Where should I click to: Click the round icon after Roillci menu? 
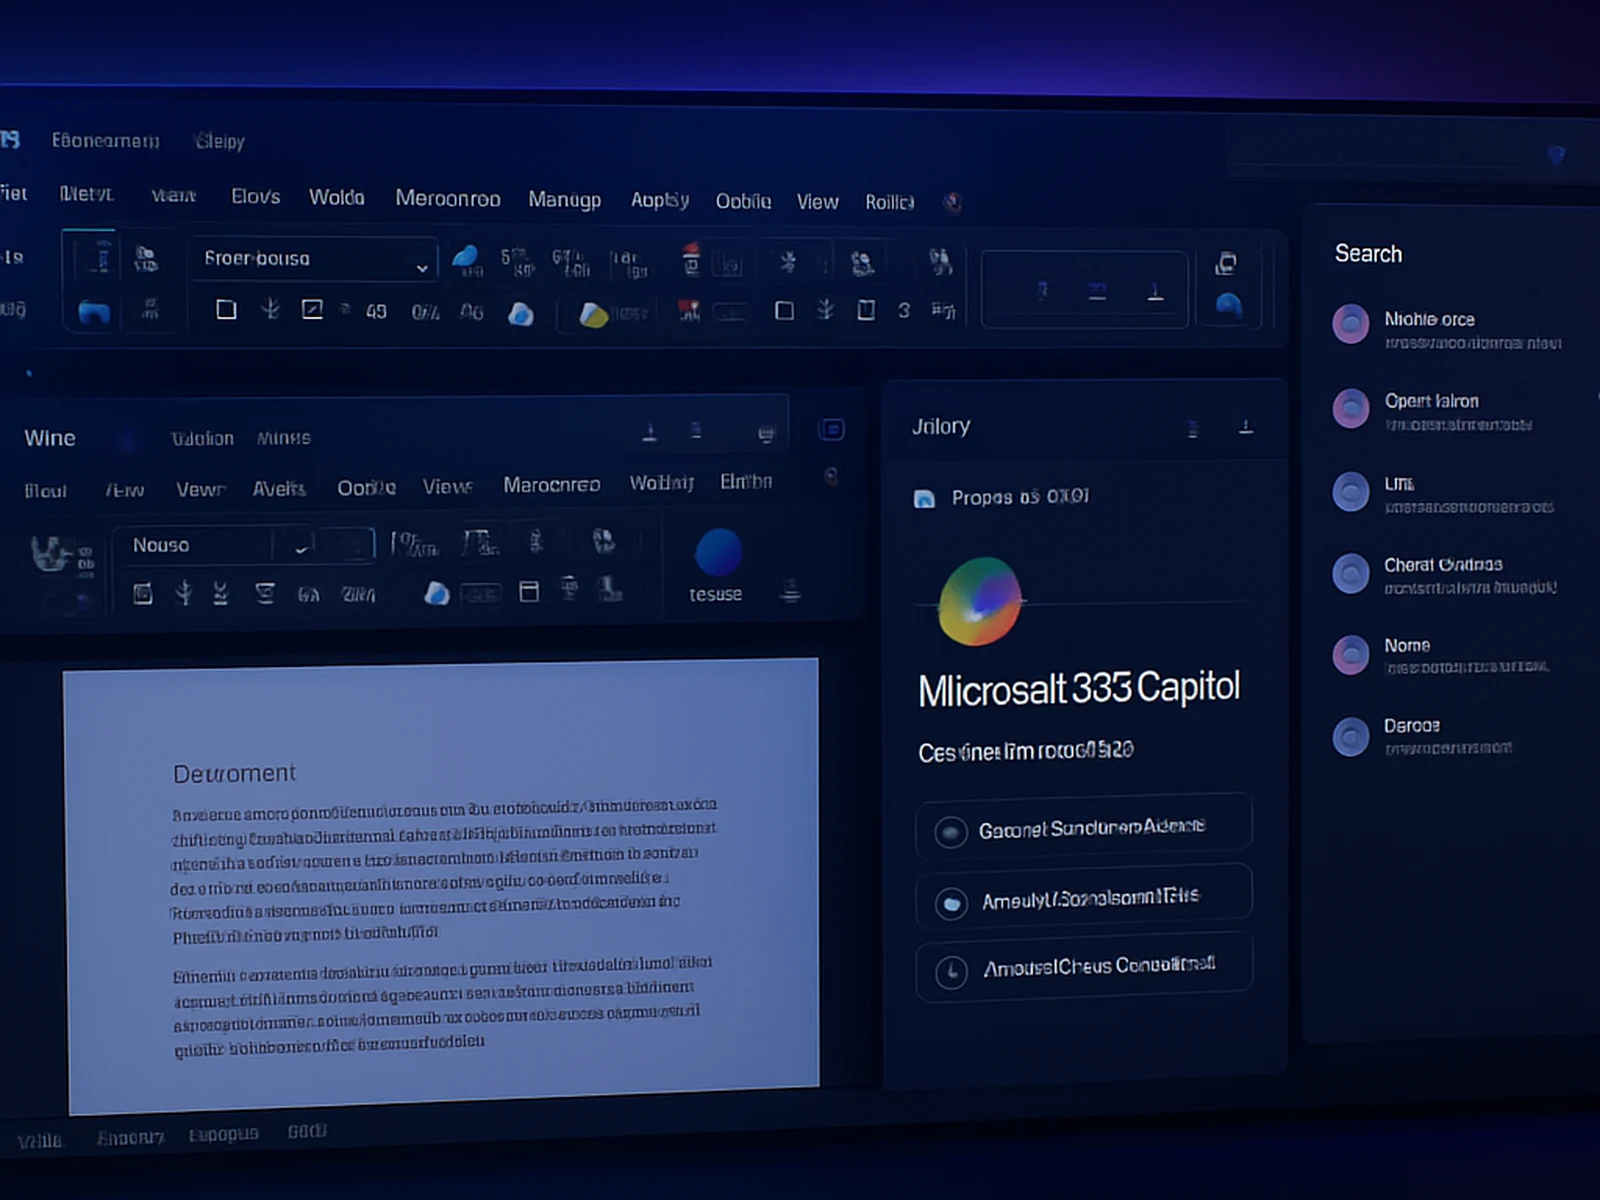point(951,202)
